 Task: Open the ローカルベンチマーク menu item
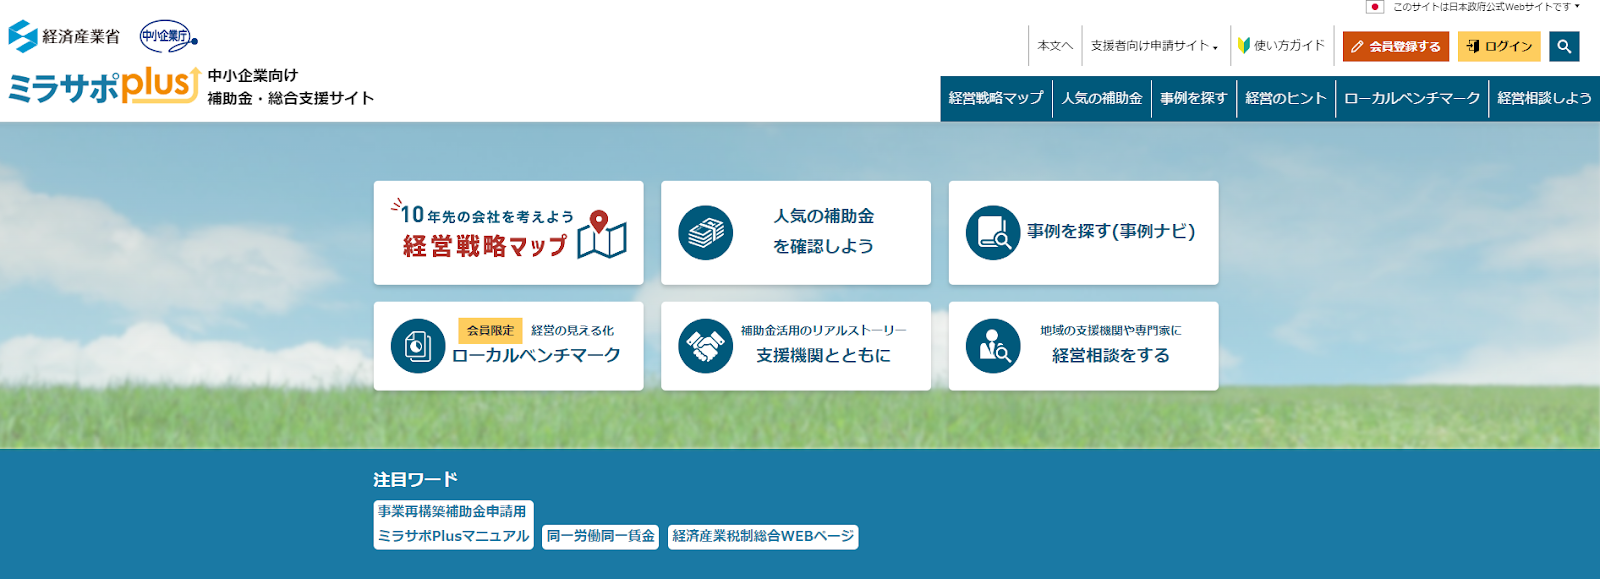coord(1412,98)
